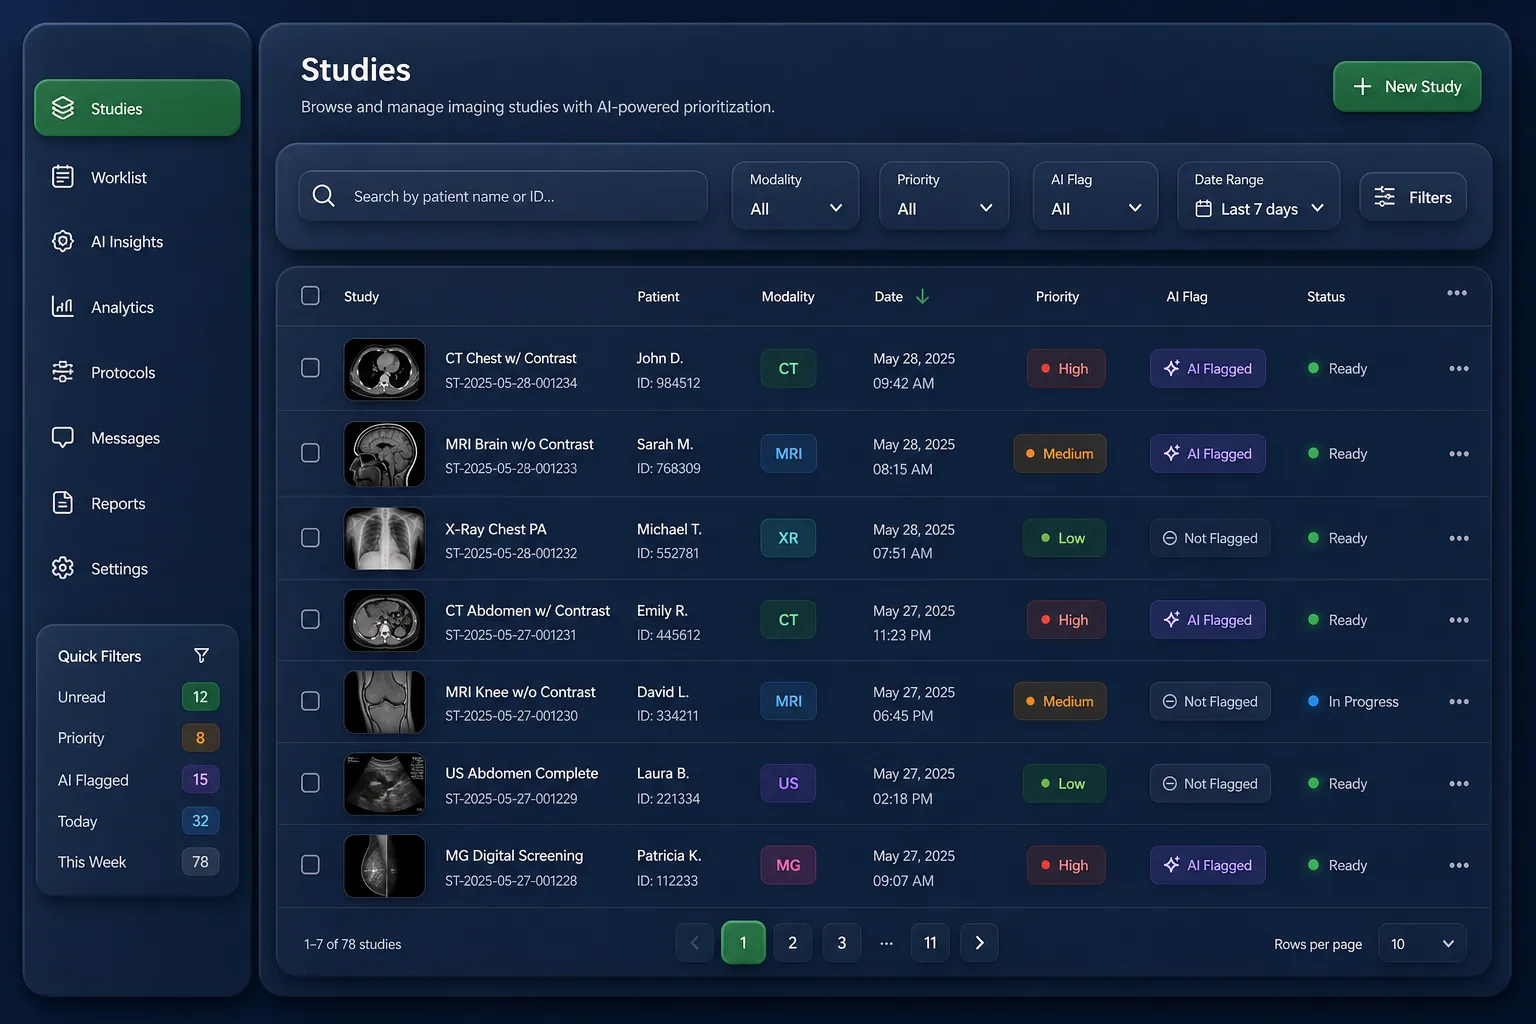Open the table header options menu
1536x1024 pixels.
[x=1457, y=293]
